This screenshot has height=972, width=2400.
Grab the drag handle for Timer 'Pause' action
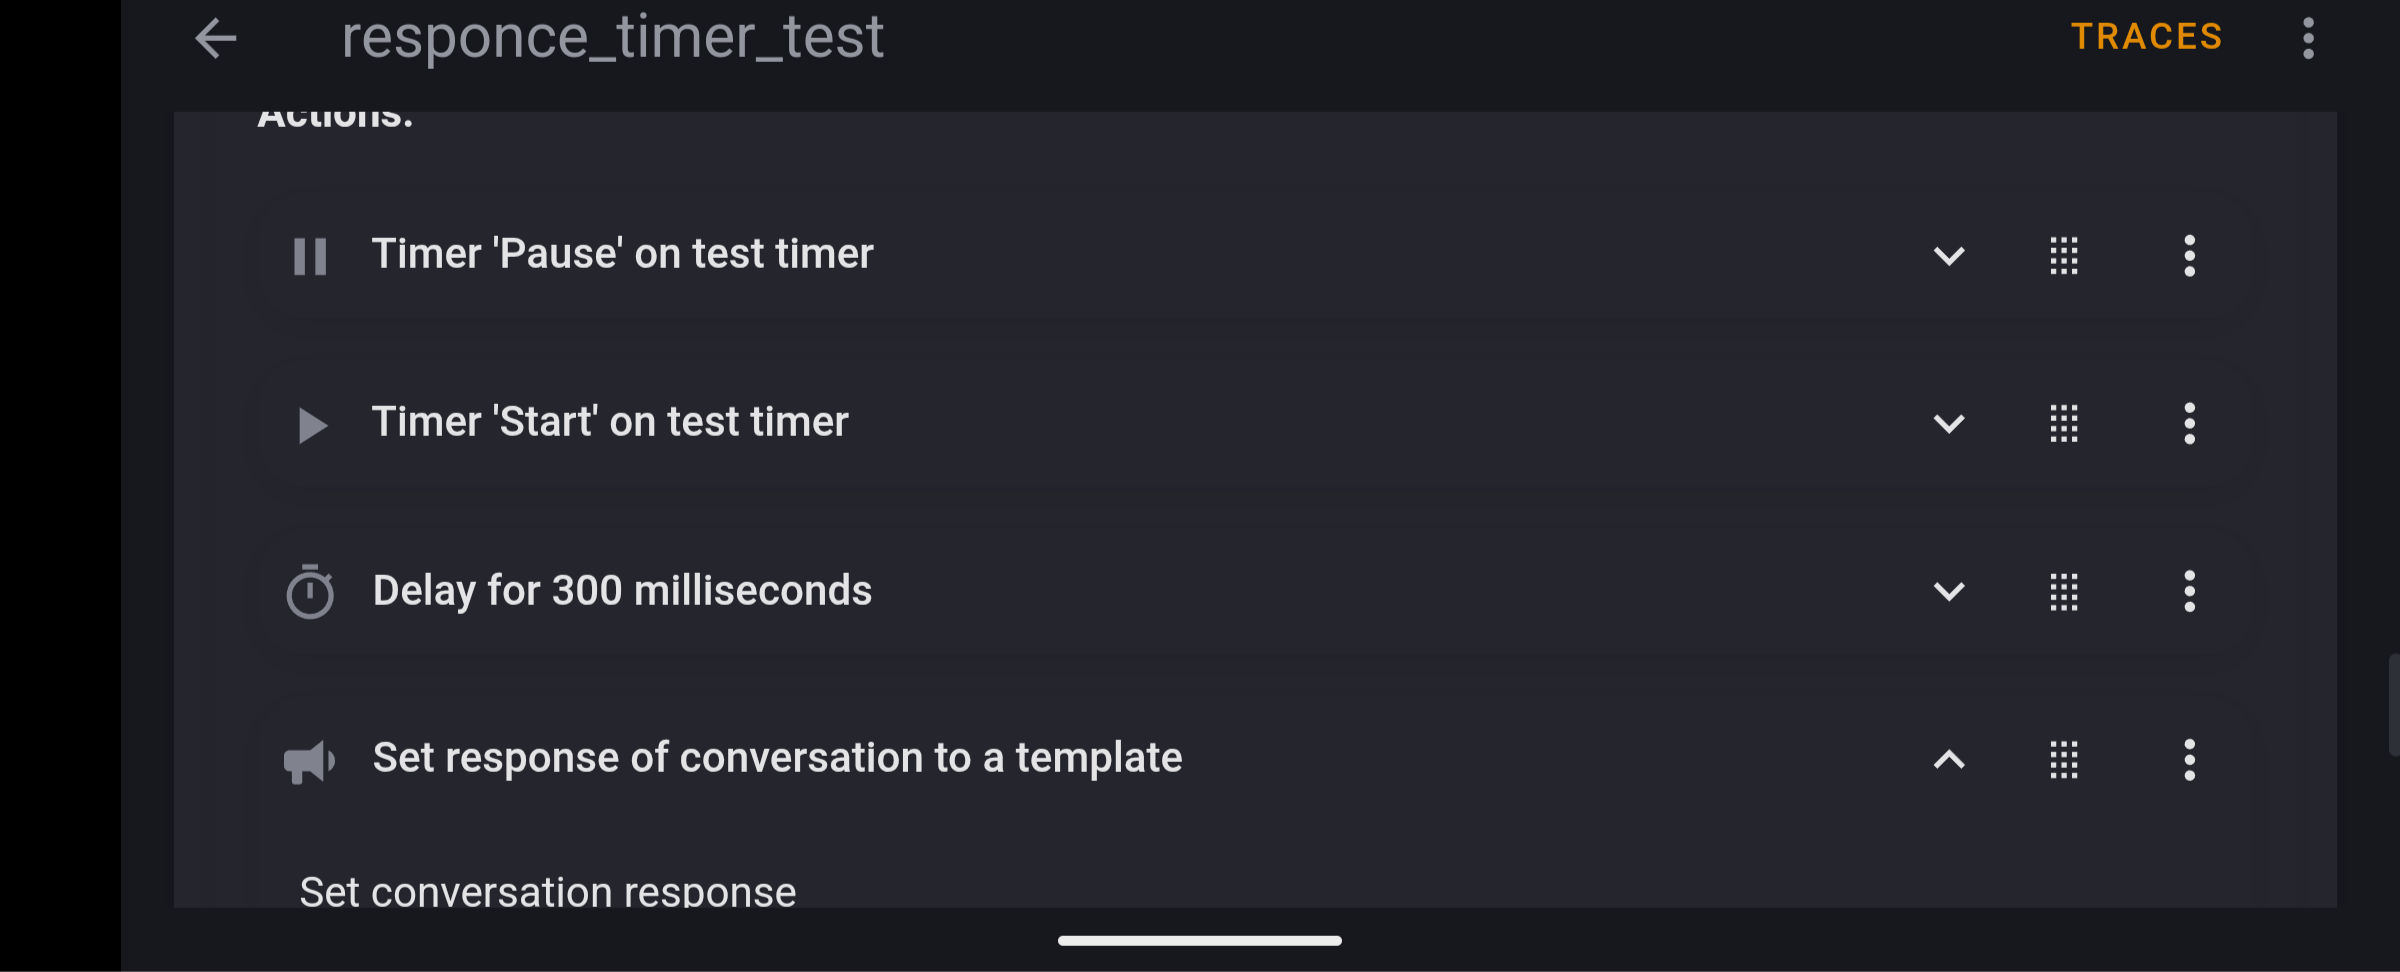point(2064,256)
